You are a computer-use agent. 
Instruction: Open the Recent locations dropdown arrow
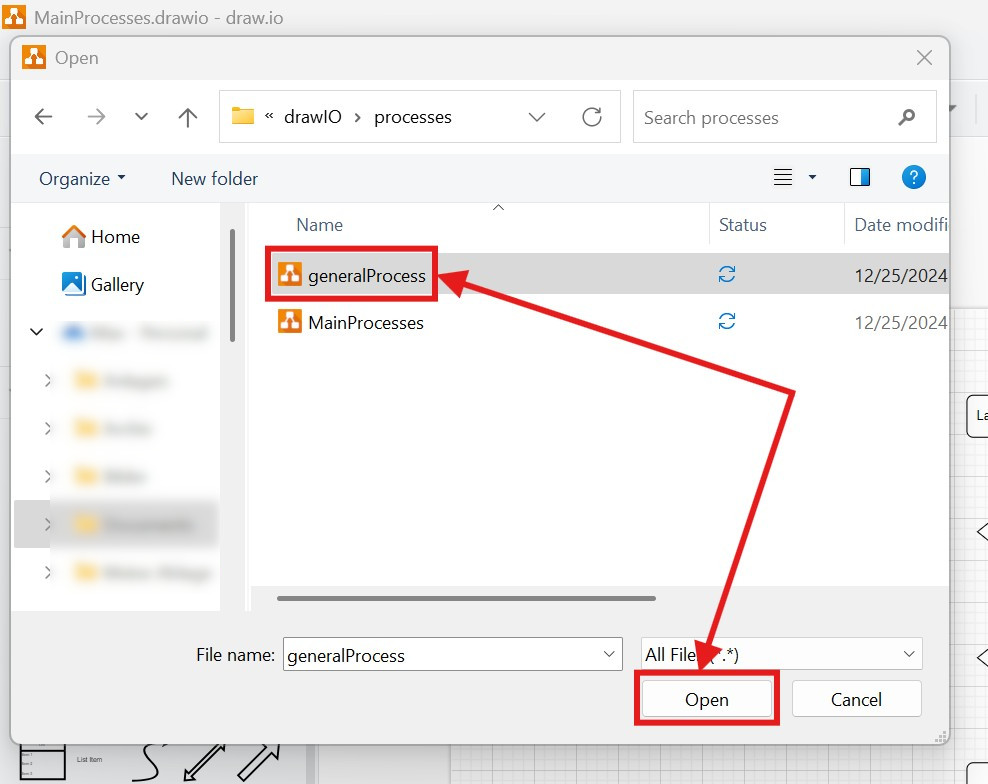click(141, 117)
